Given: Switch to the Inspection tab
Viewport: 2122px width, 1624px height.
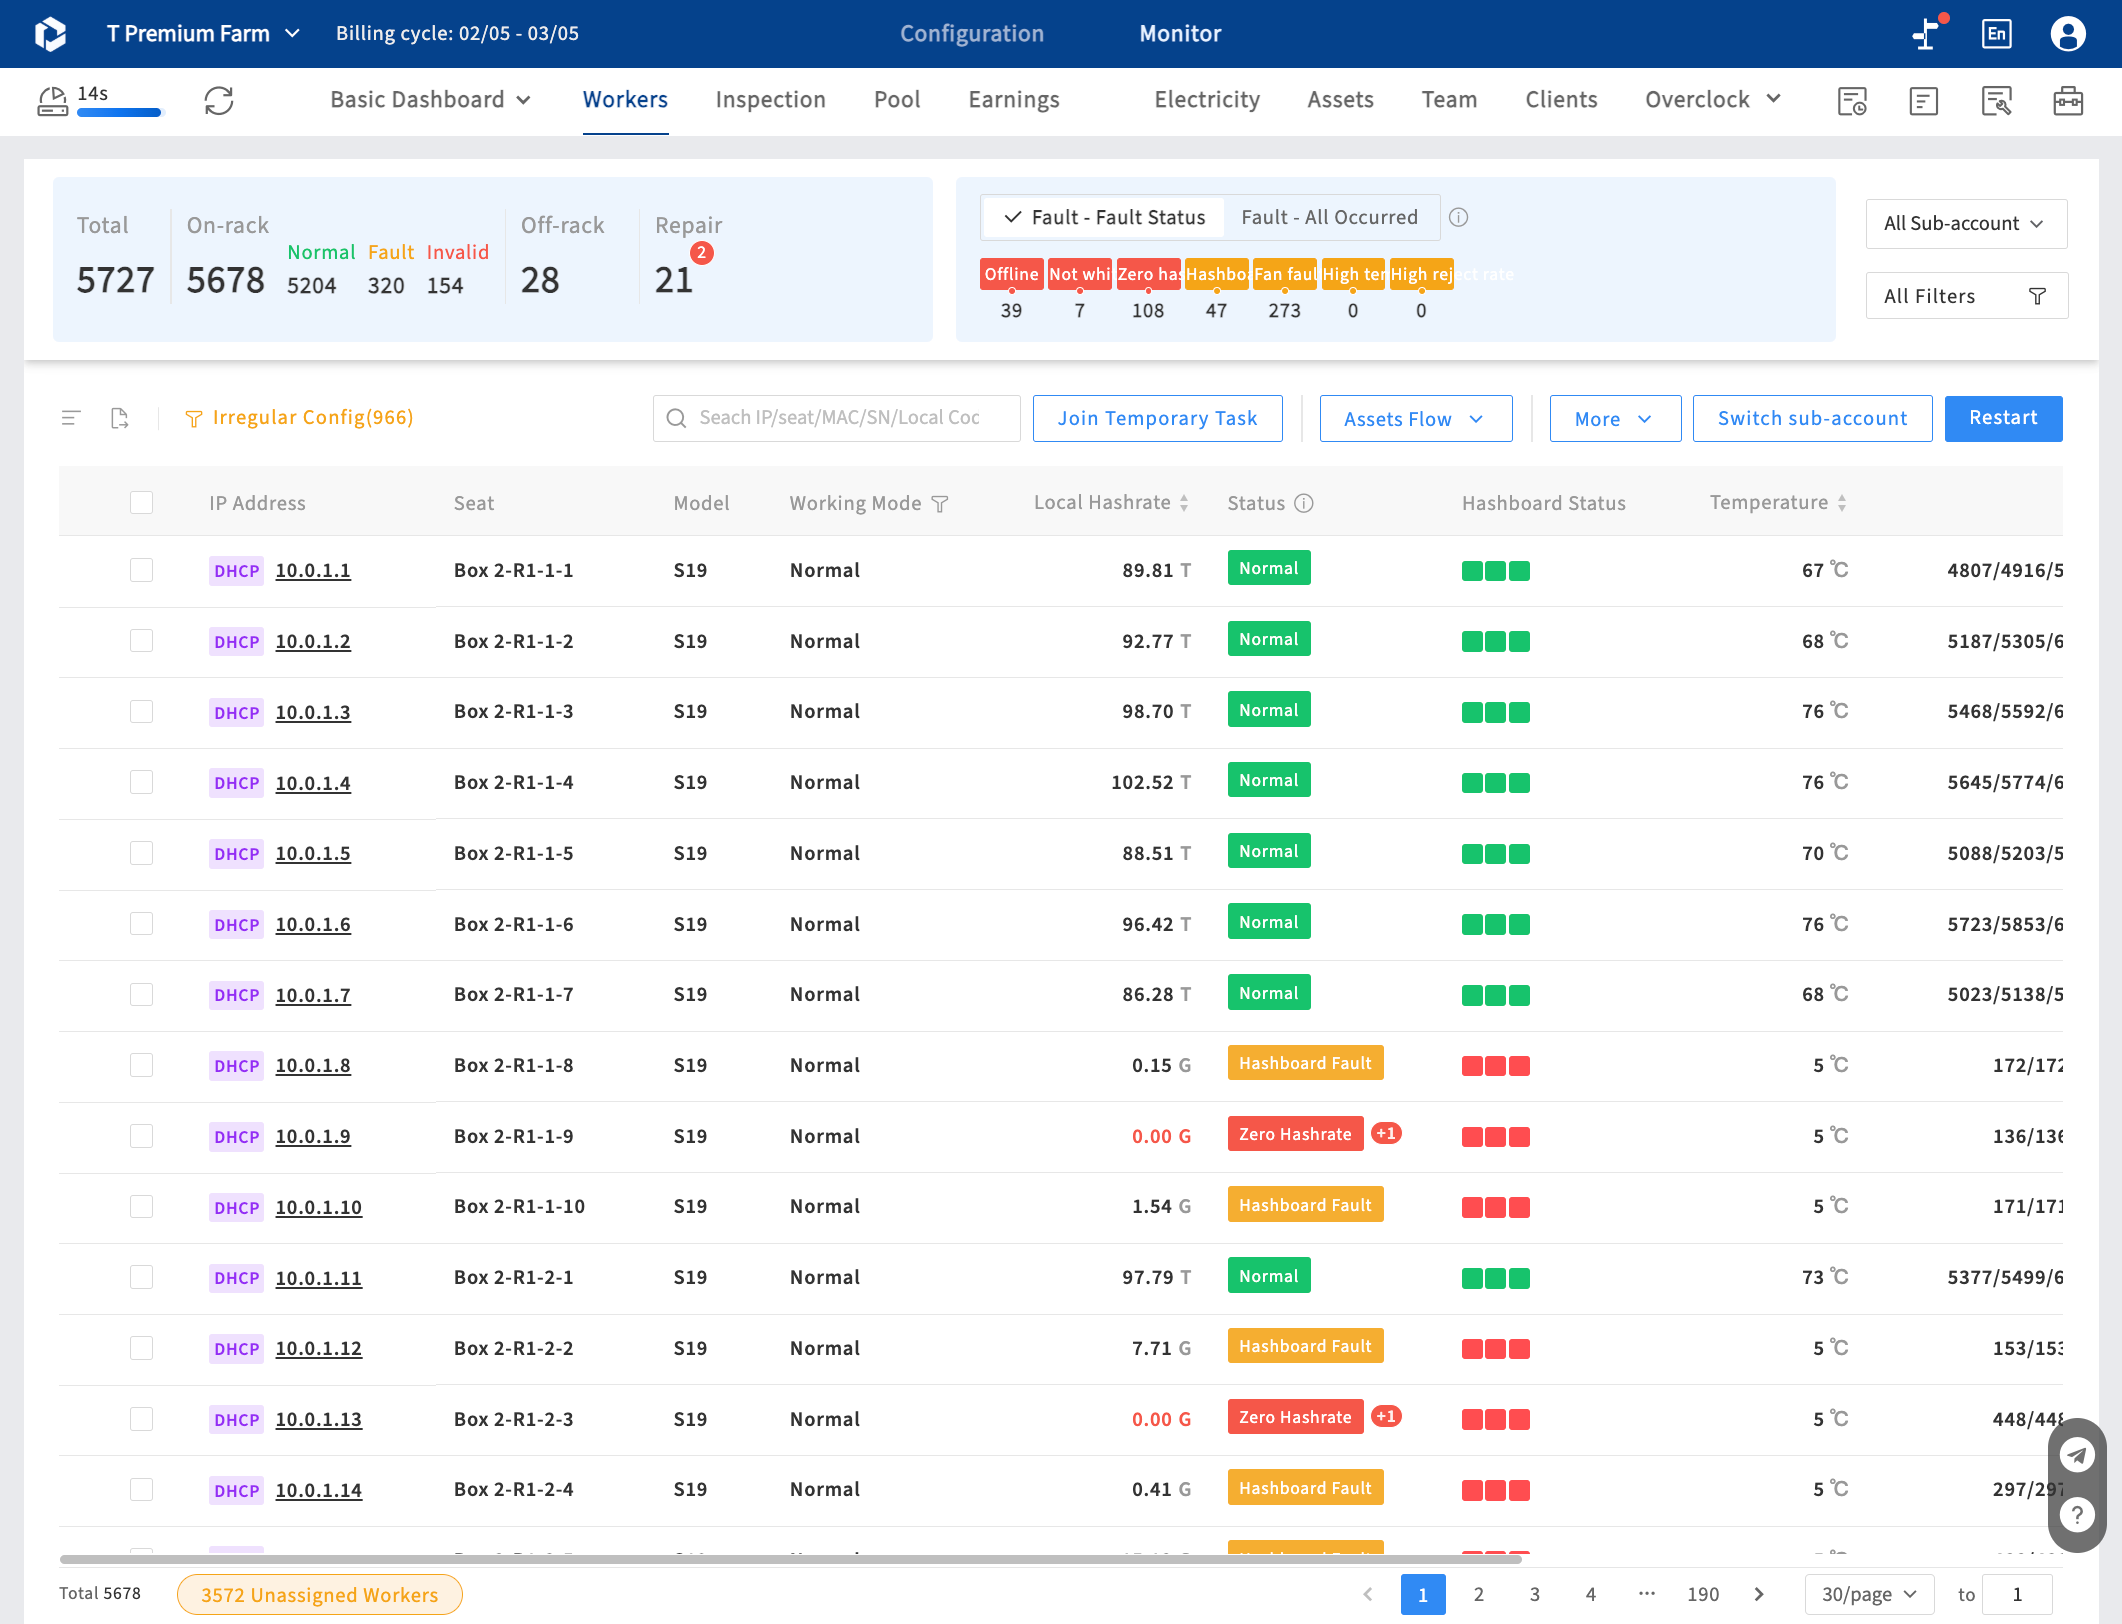Looking at the screenshot, I should pyautogui.click(x=770, y=100).
